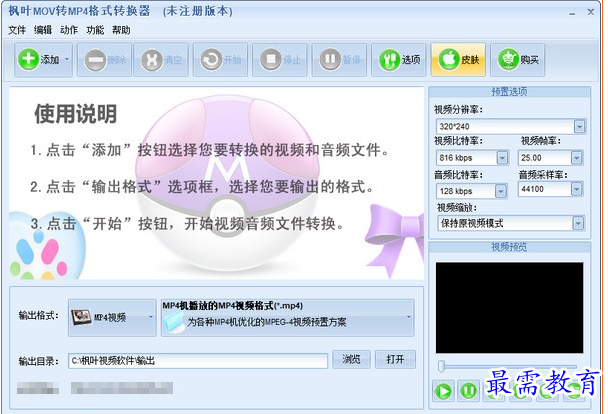
Task: Expand the 视频分辨率 dropdown showing 320*240
Action: pyautogui.click(x=579, y=126)
